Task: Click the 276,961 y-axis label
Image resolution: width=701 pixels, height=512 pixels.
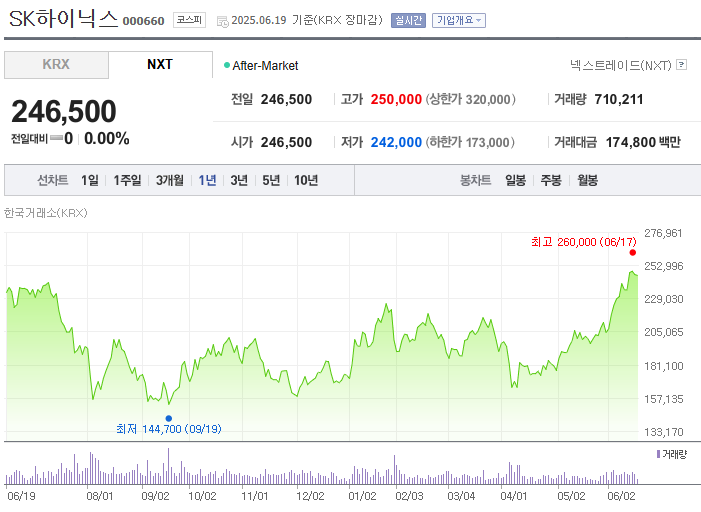Action: [663, 233]
